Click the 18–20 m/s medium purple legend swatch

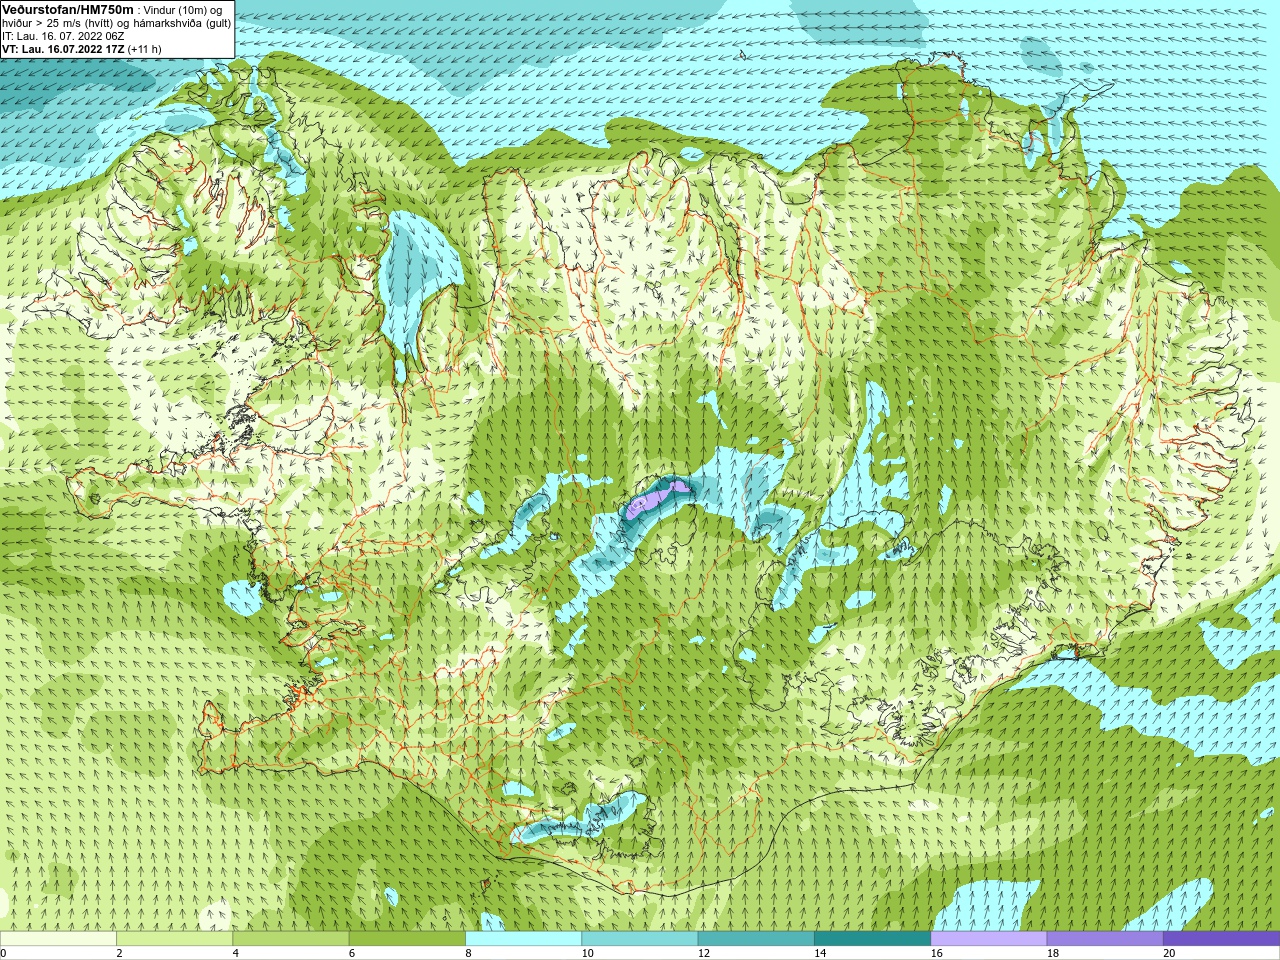[x=1105, y=939]
